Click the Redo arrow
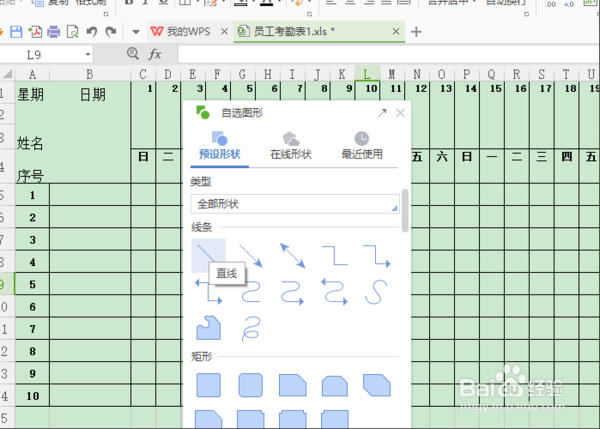This screenshot has width=600, height=429. pyautogui.click(x=111, y=31)
